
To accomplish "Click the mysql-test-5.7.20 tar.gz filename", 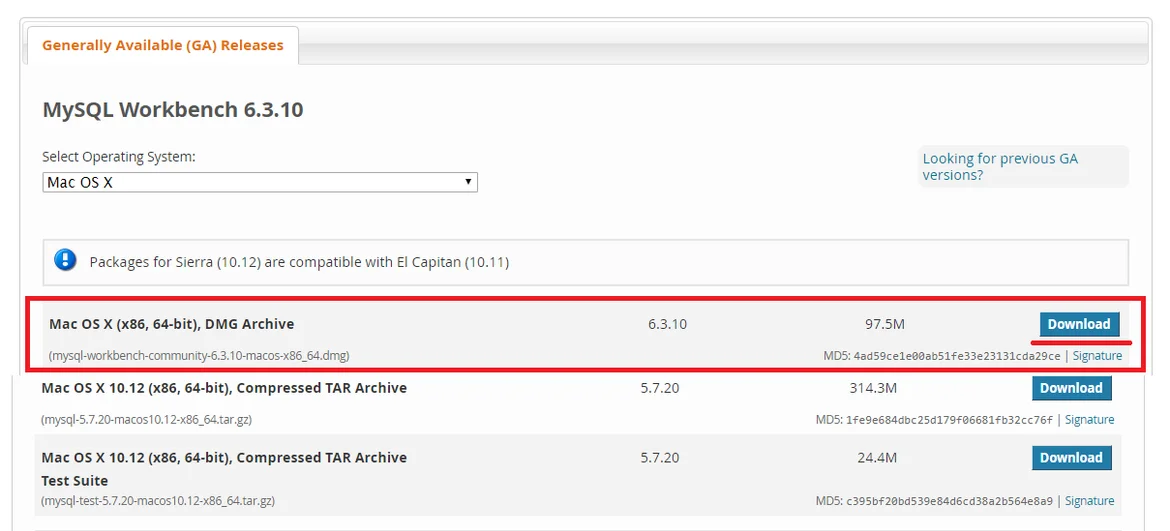I will (x=158, y=501).
